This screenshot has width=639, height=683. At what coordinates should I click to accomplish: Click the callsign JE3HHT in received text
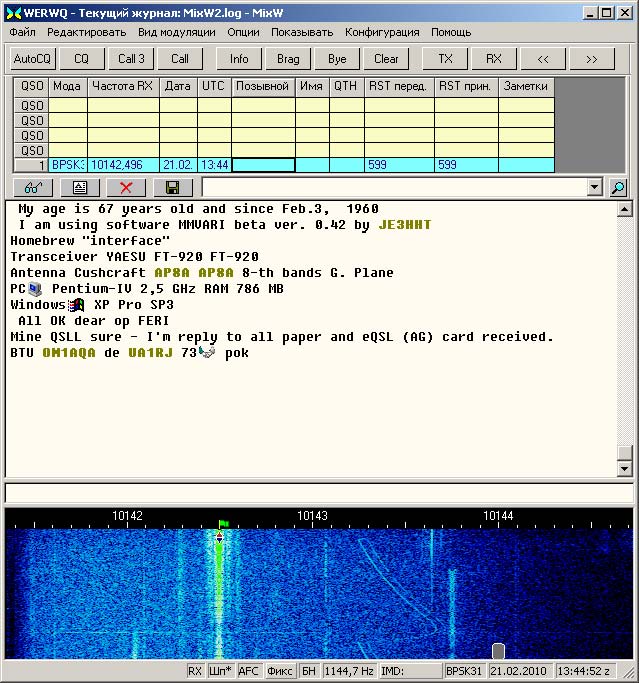point(405,225)
